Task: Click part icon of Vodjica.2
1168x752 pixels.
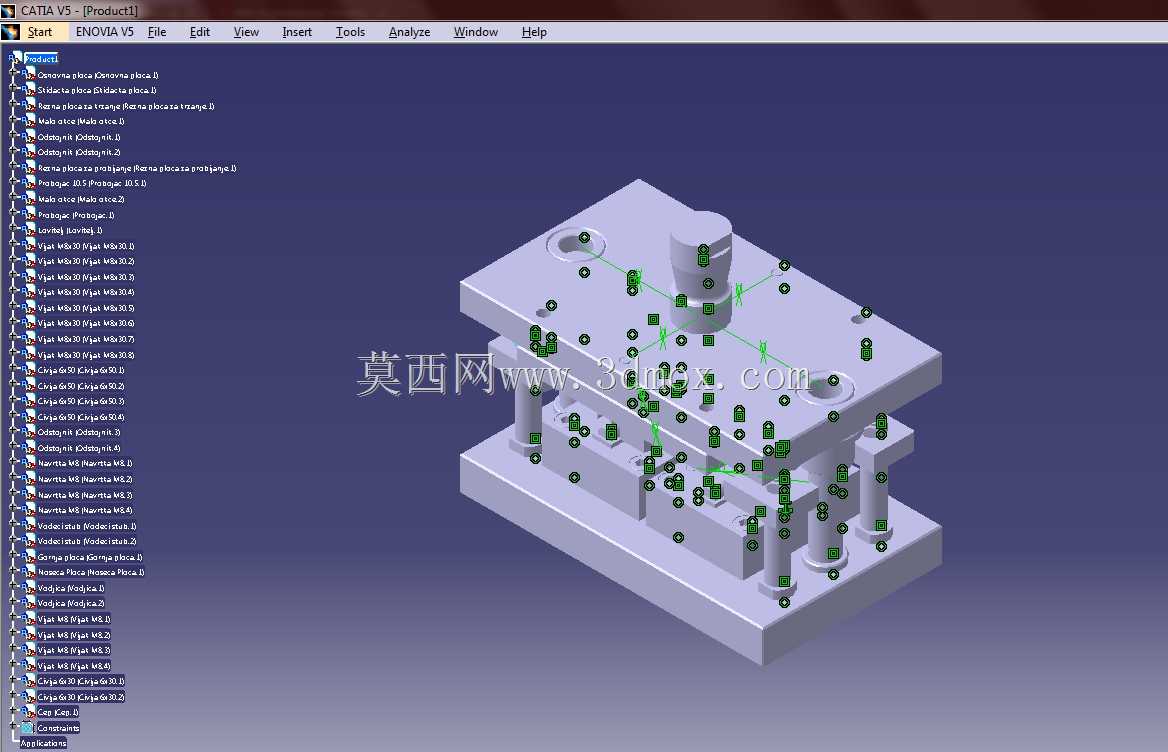Action: [28, 602]
